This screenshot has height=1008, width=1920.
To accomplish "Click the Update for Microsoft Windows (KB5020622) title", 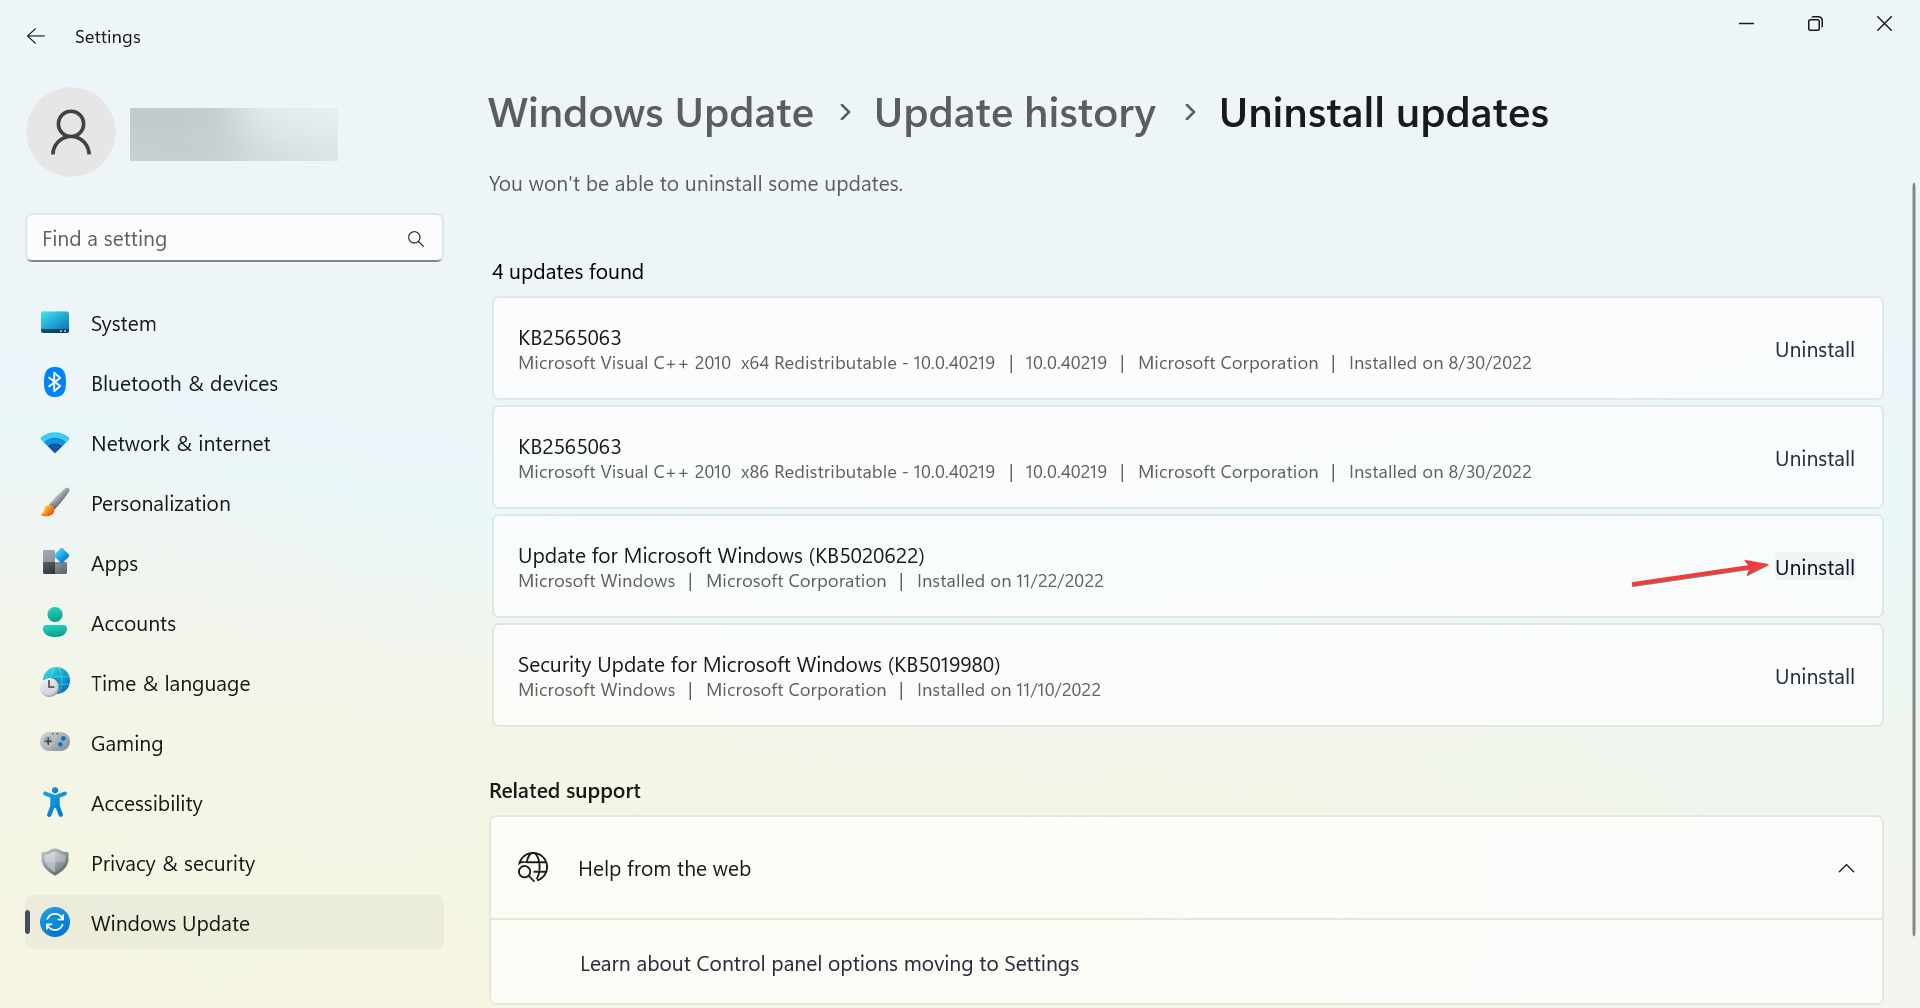I will pos(721,555).
